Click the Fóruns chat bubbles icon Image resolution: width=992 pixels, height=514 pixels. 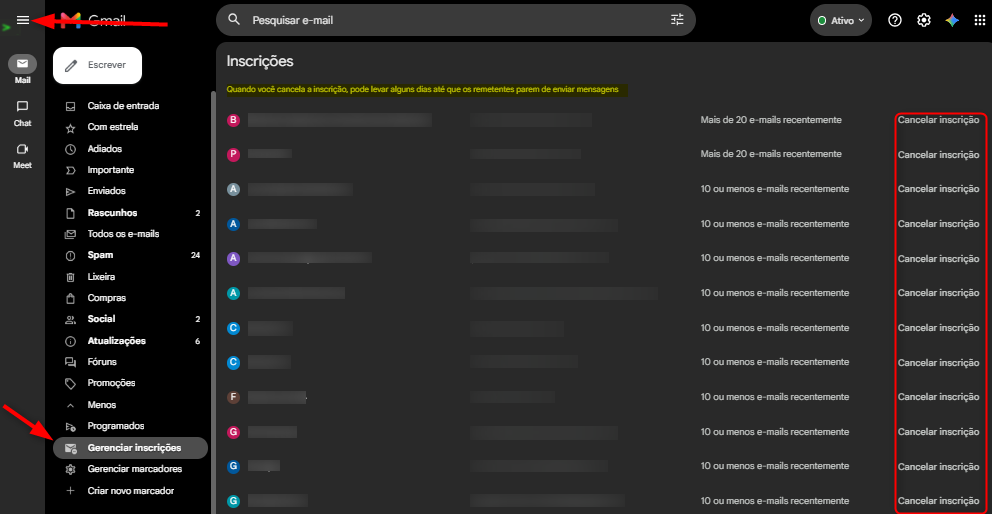click(70, 362)
